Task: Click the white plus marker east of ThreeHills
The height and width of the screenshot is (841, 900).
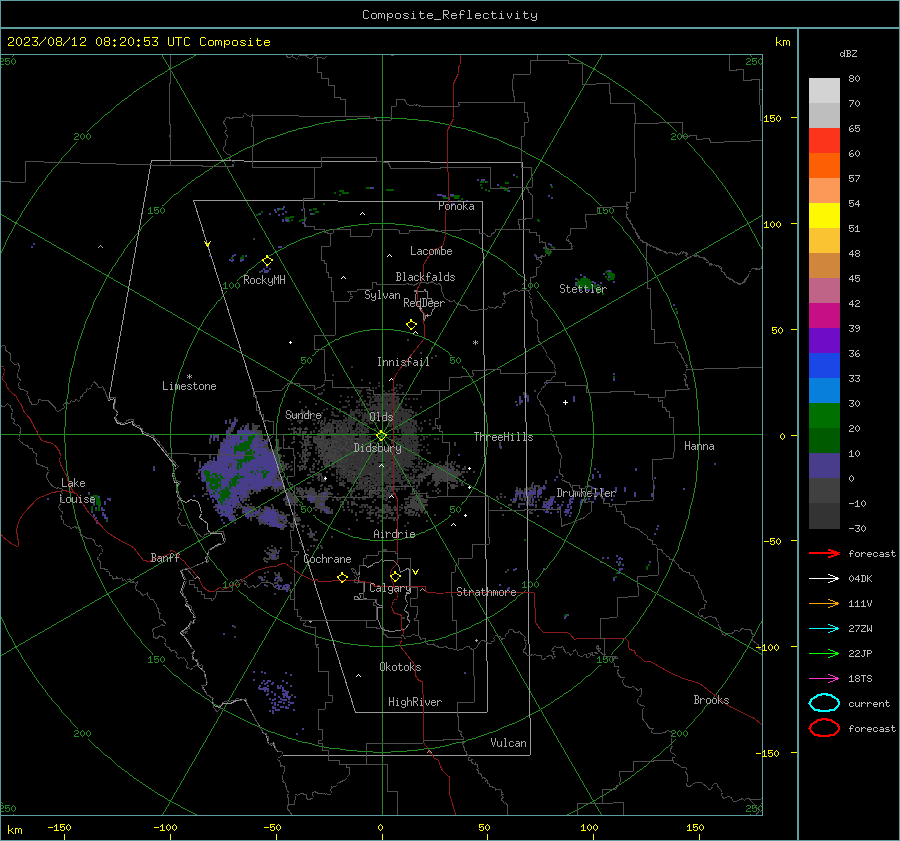Action: (565, 402)
